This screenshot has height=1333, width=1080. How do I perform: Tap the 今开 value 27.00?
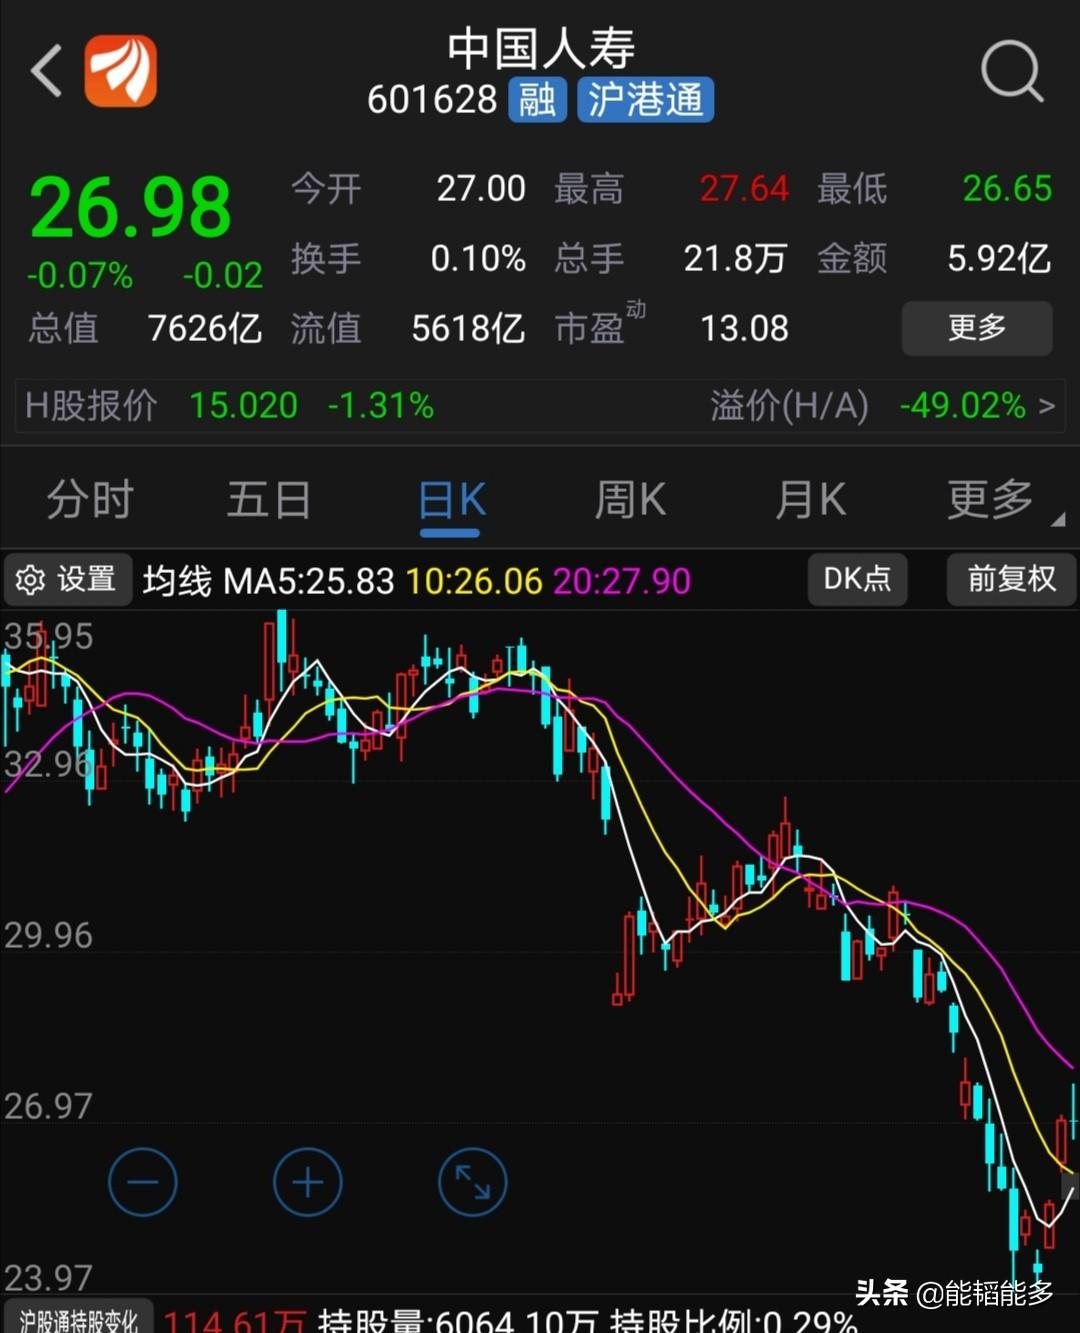point(481,189)
